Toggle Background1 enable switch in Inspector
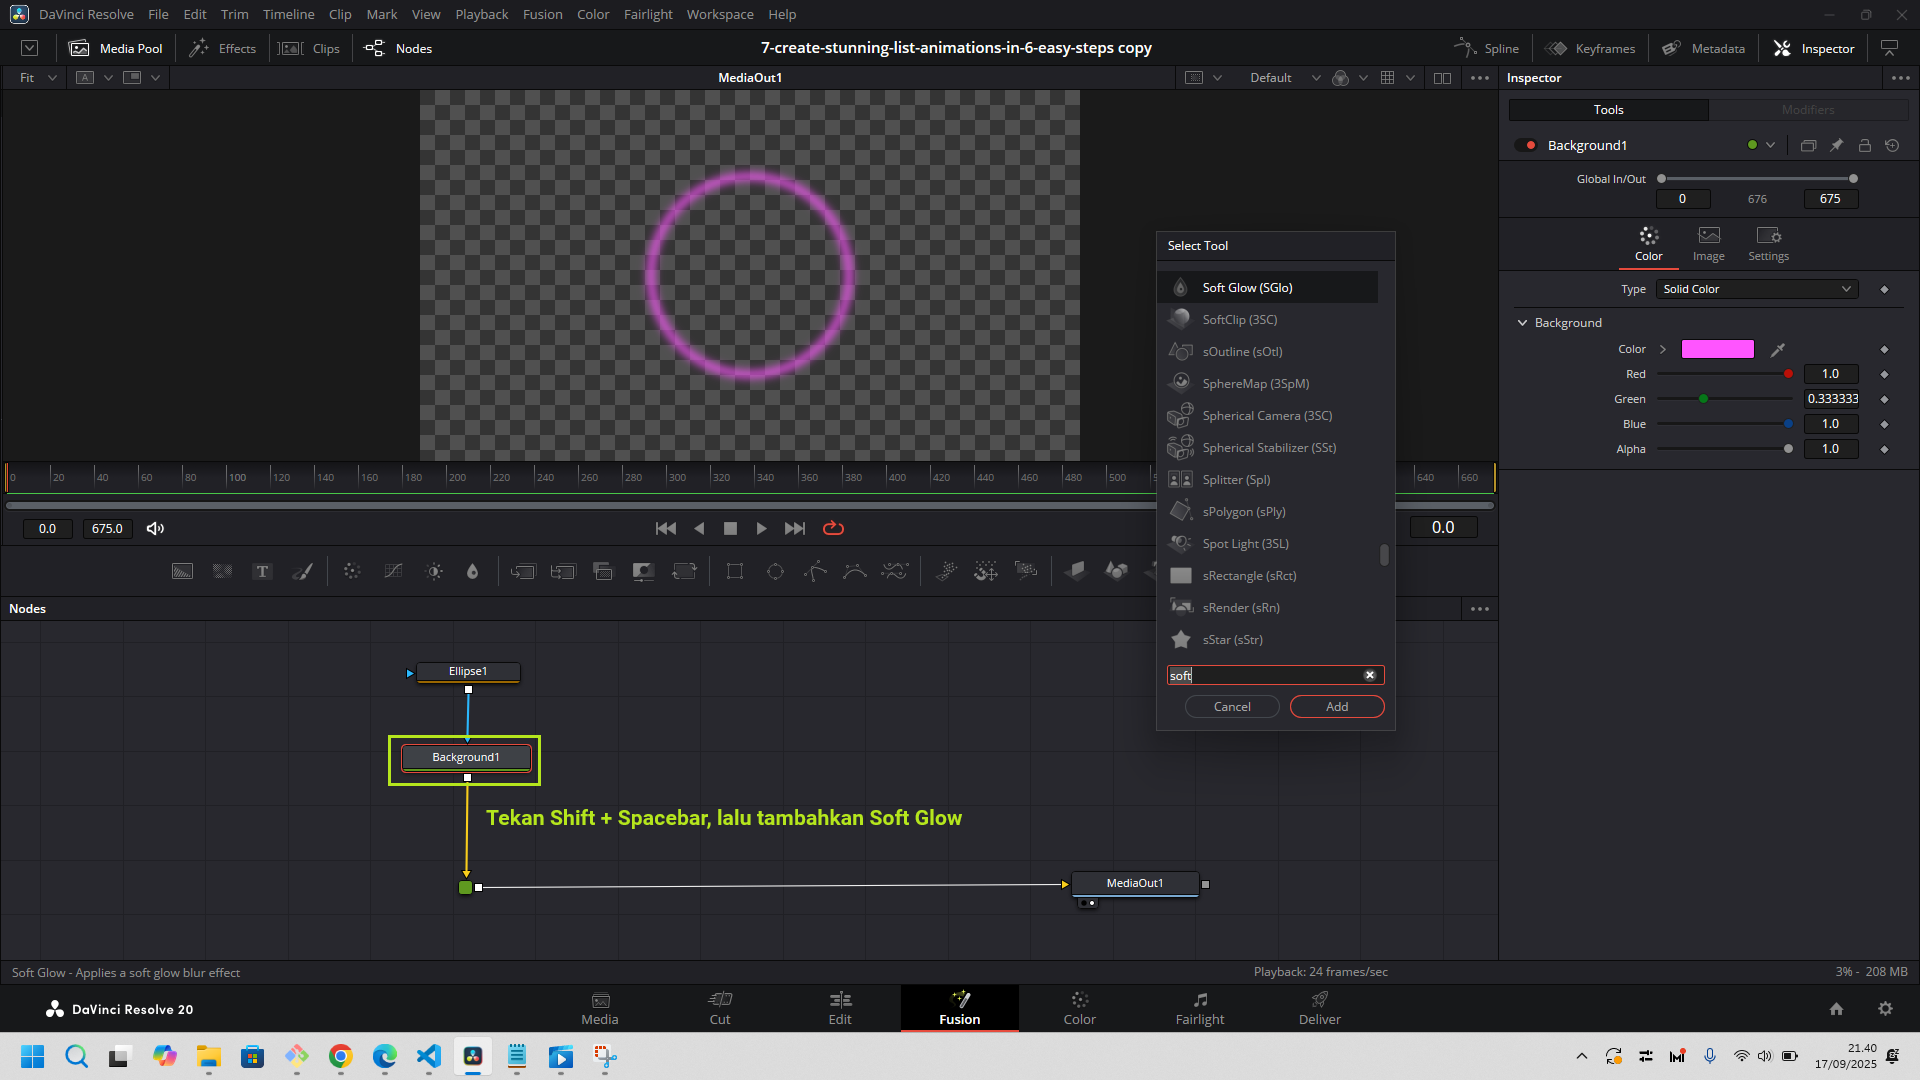This screenshot has width=1920, height=1080. 1526,145
